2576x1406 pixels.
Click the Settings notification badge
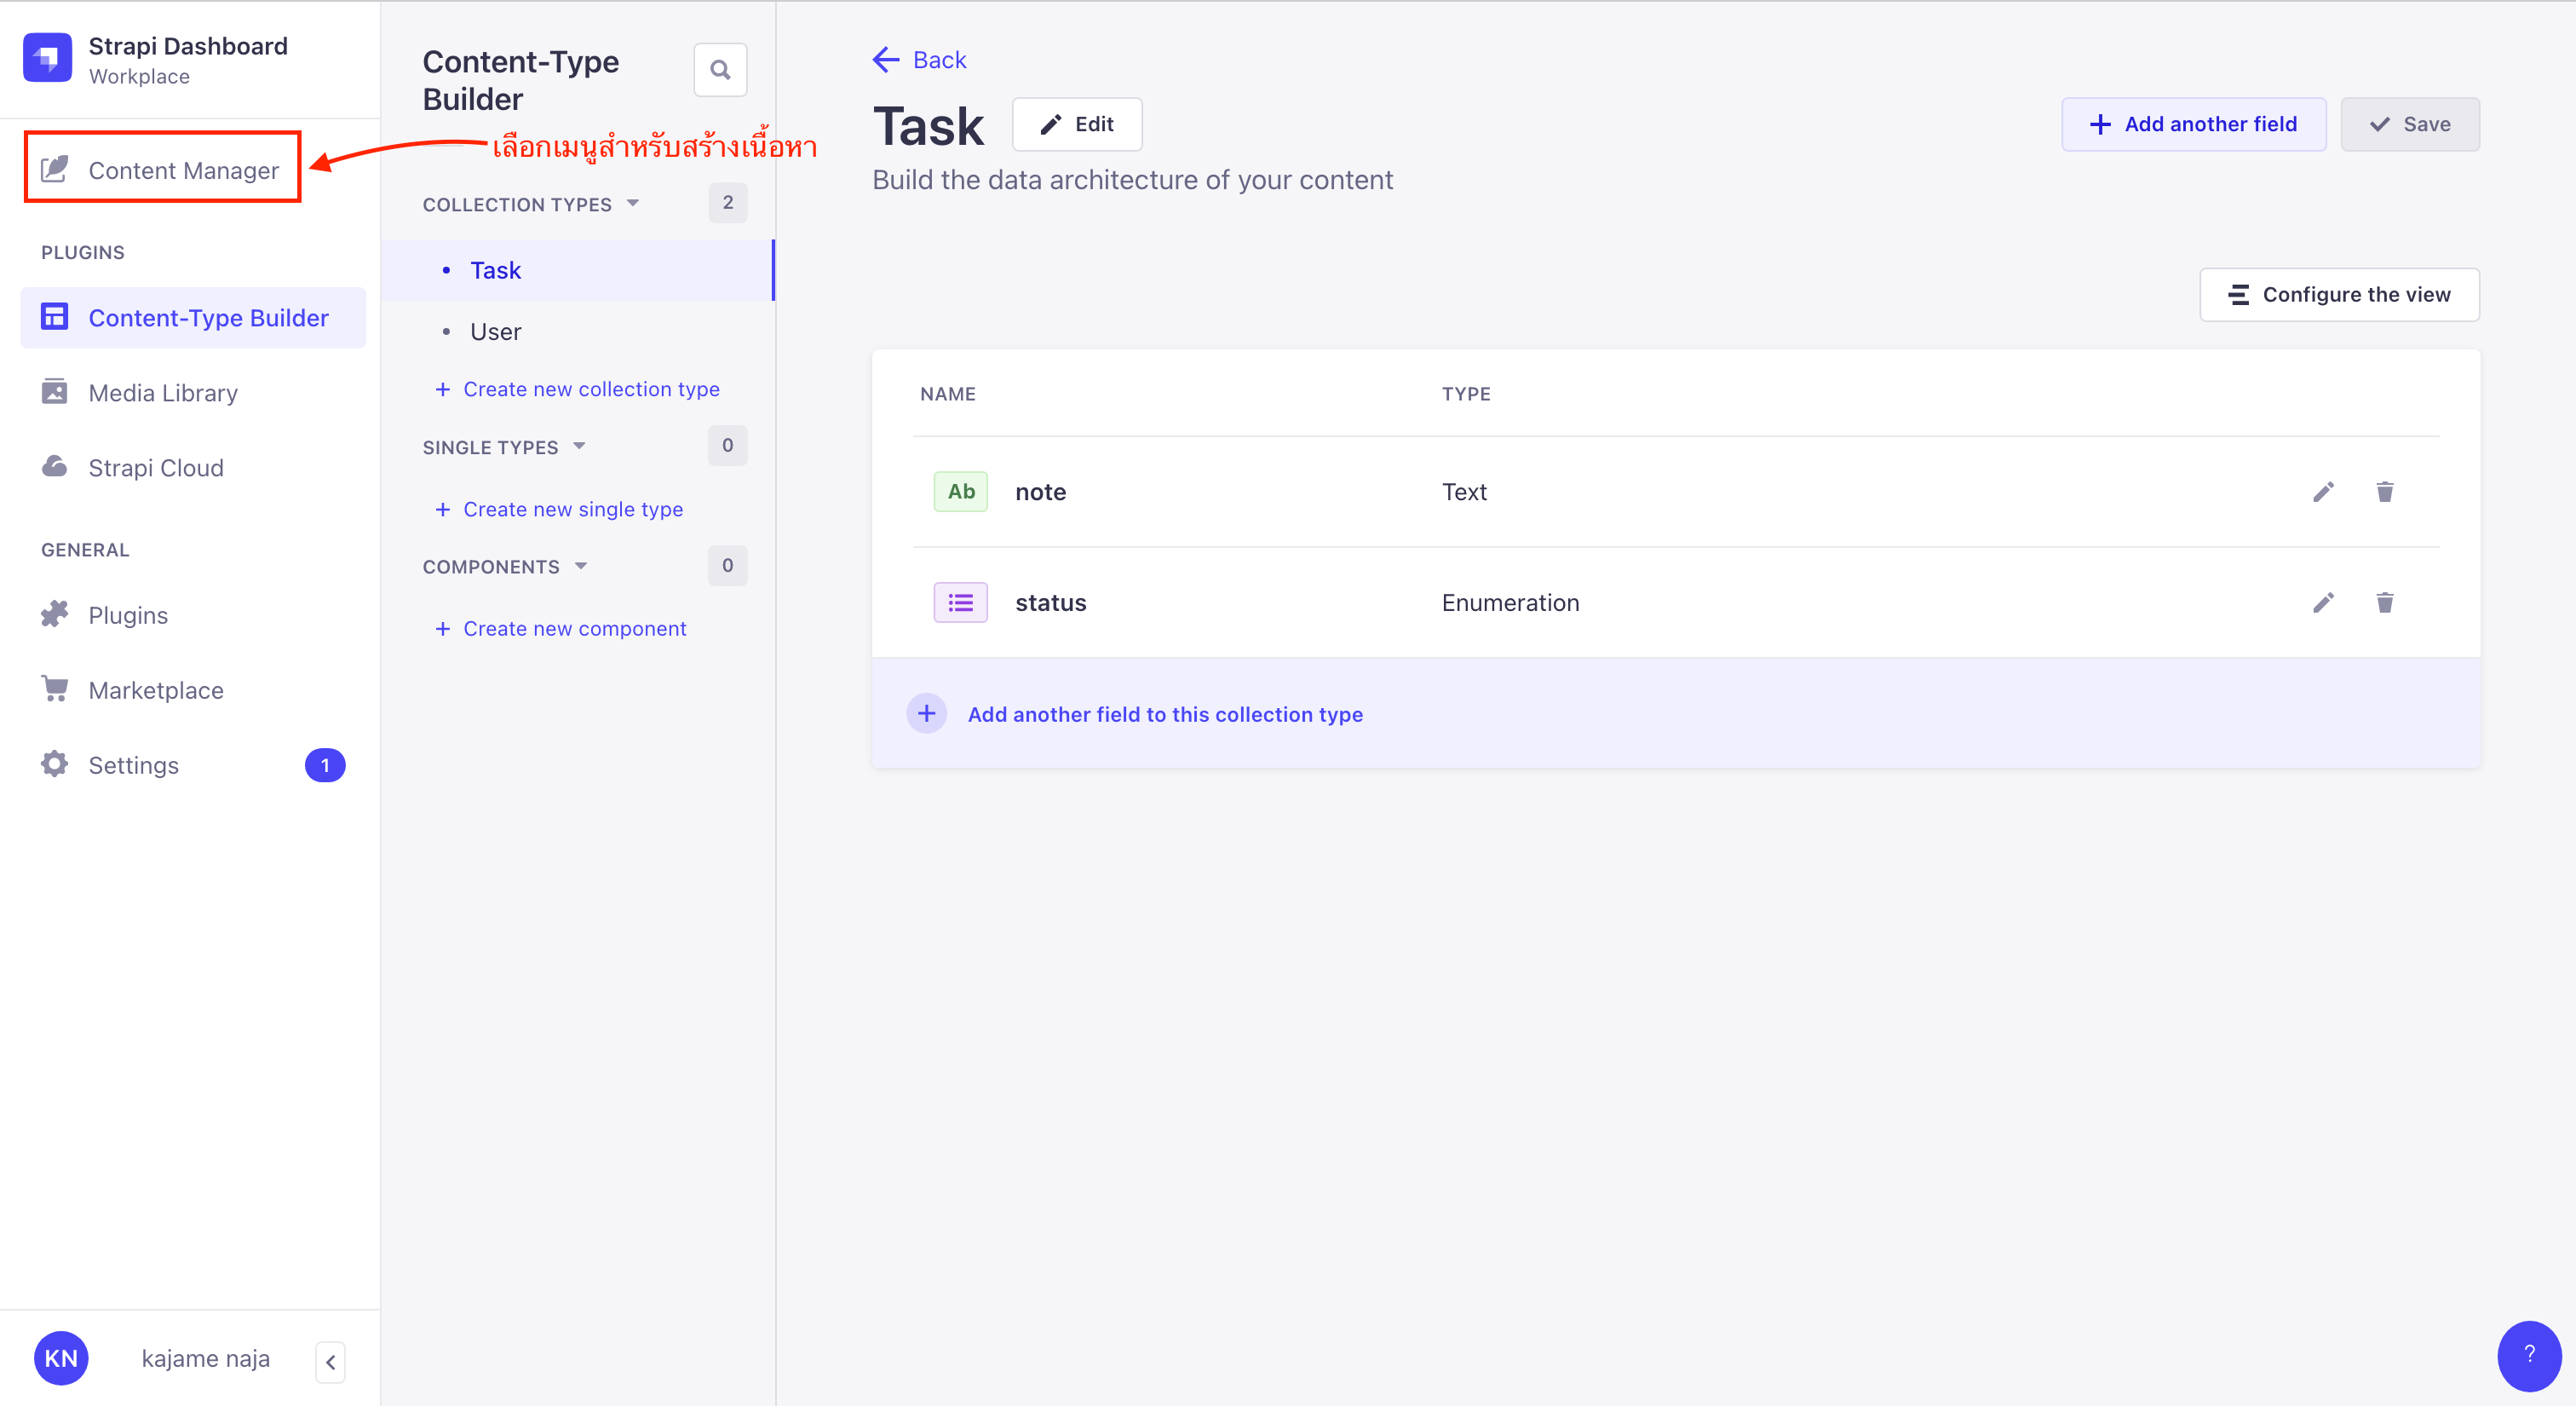click(x=325, y=765)
